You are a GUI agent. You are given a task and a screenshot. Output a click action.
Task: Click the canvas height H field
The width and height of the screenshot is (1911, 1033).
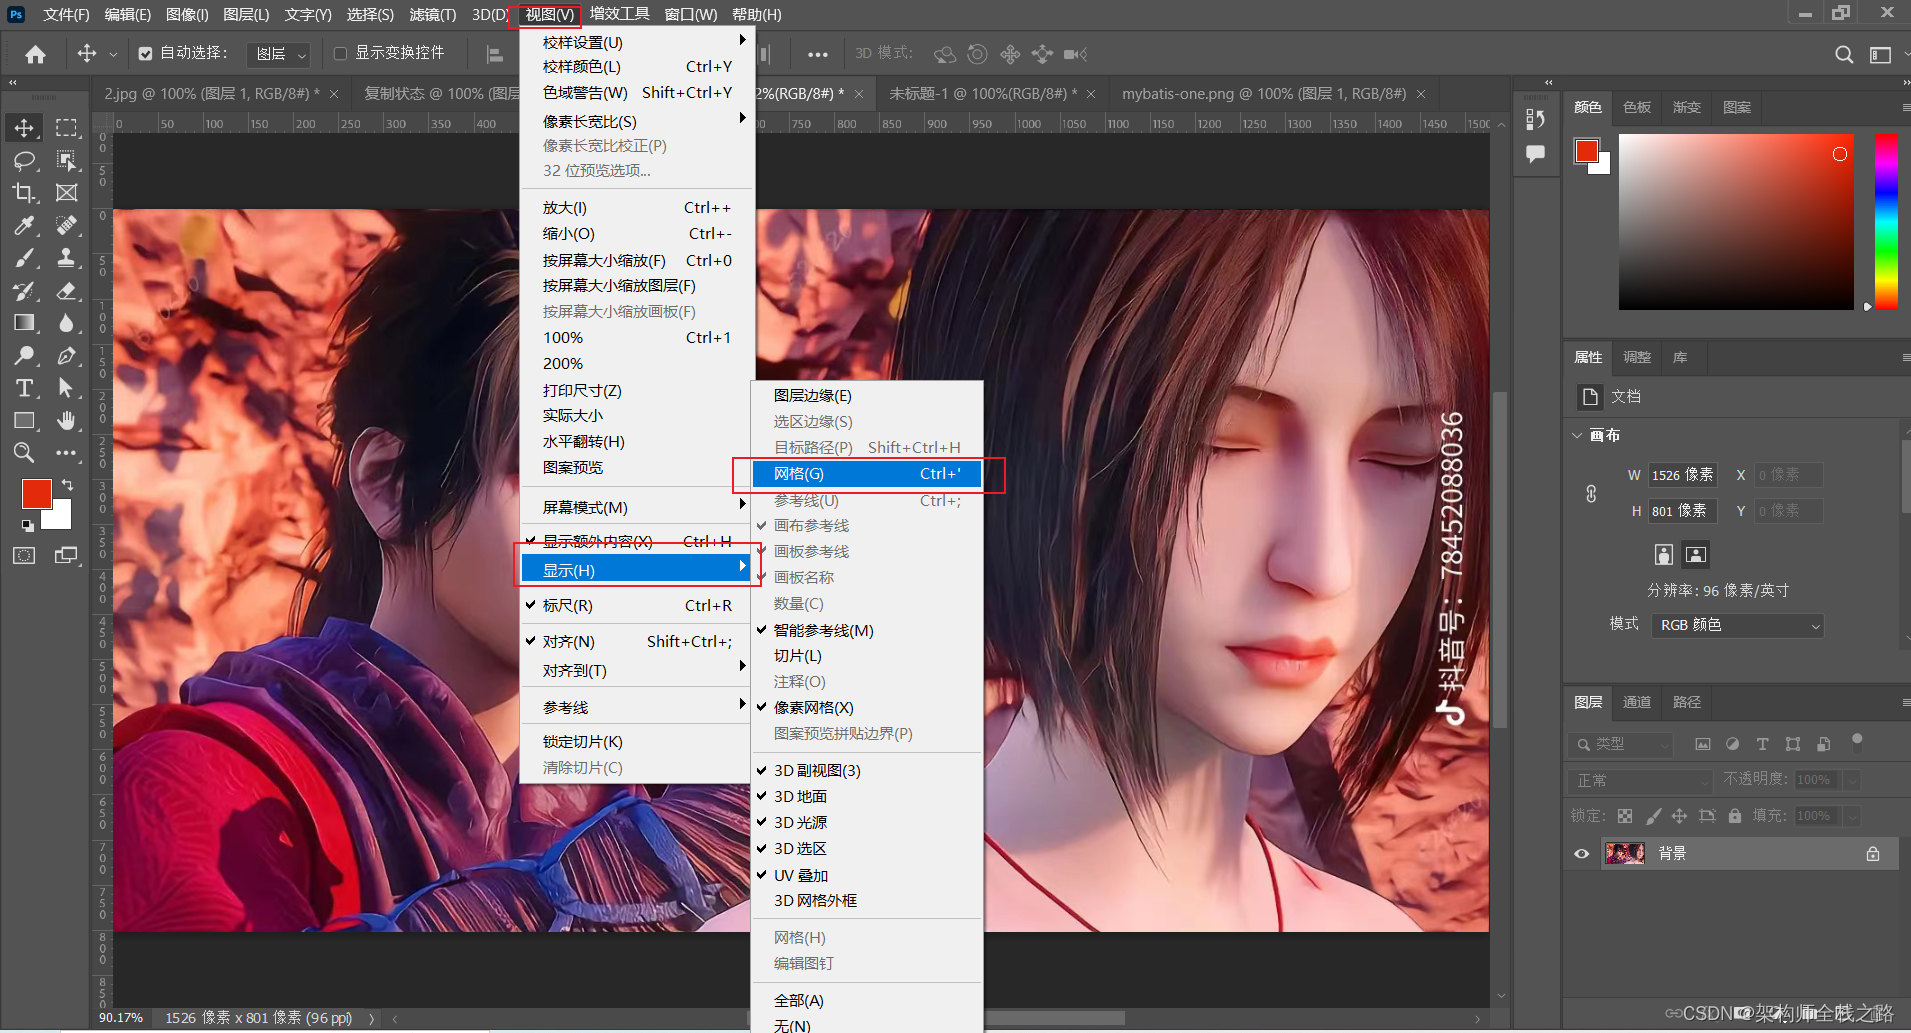tap(1683, 511)
